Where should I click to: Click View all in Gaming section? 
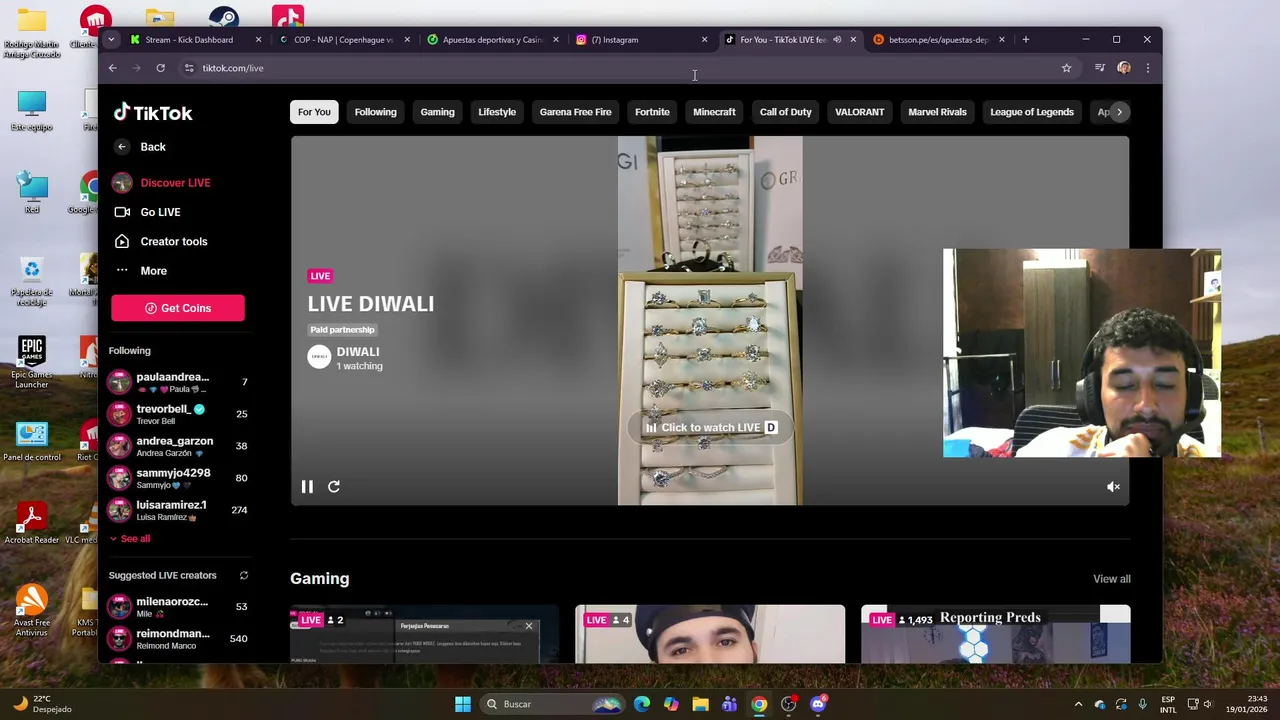pyautogui.click(x=1111, y=579)
